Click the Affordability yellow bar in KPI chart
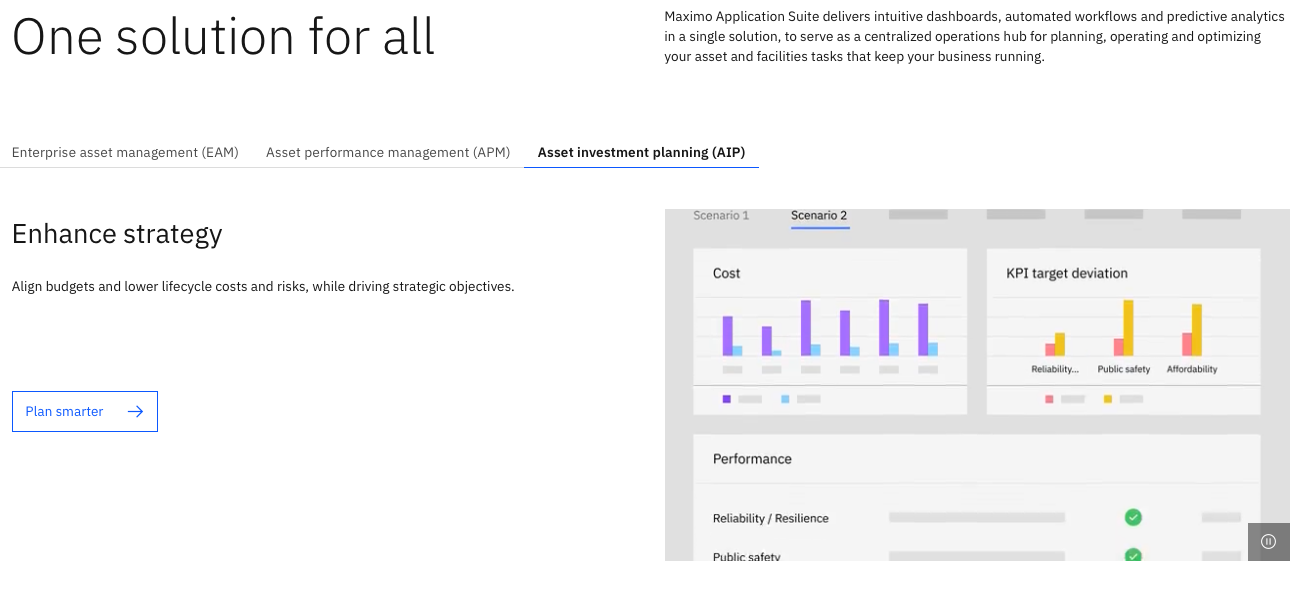Viewport: 1315px width, 590px height. pyautogui.click(x=1197, y=330)
